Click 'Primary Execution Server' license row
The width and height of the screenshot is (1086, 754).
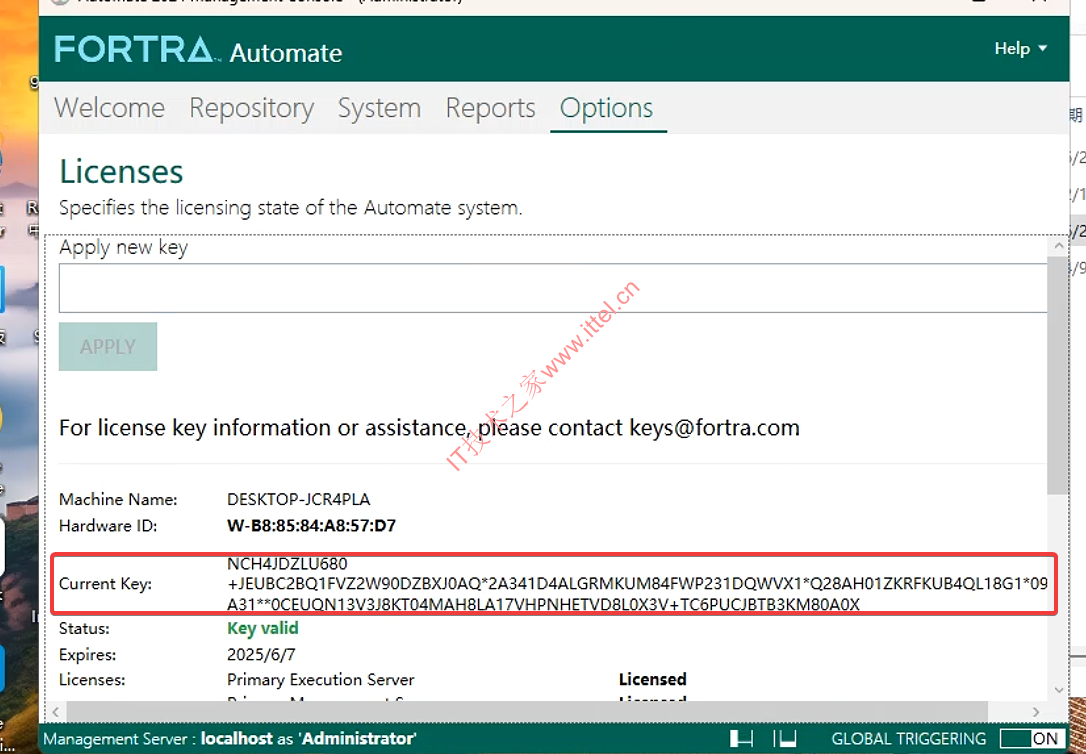pos(321,679)
